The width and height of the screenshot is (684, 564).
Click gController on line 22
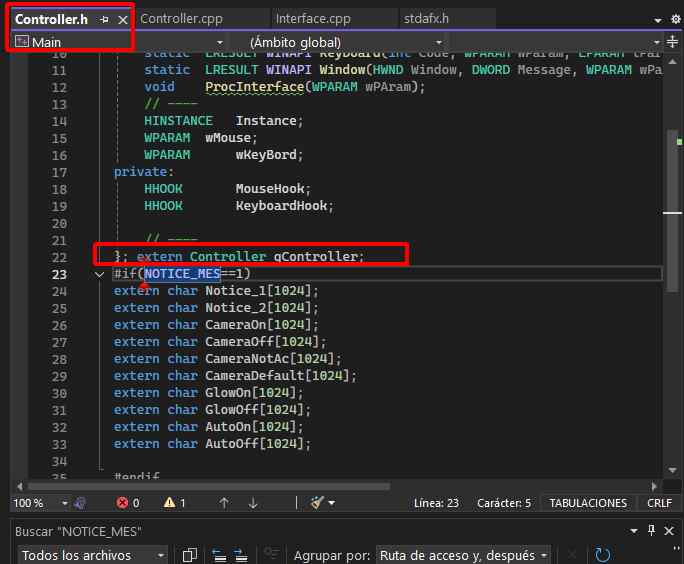tap(315, 256)
